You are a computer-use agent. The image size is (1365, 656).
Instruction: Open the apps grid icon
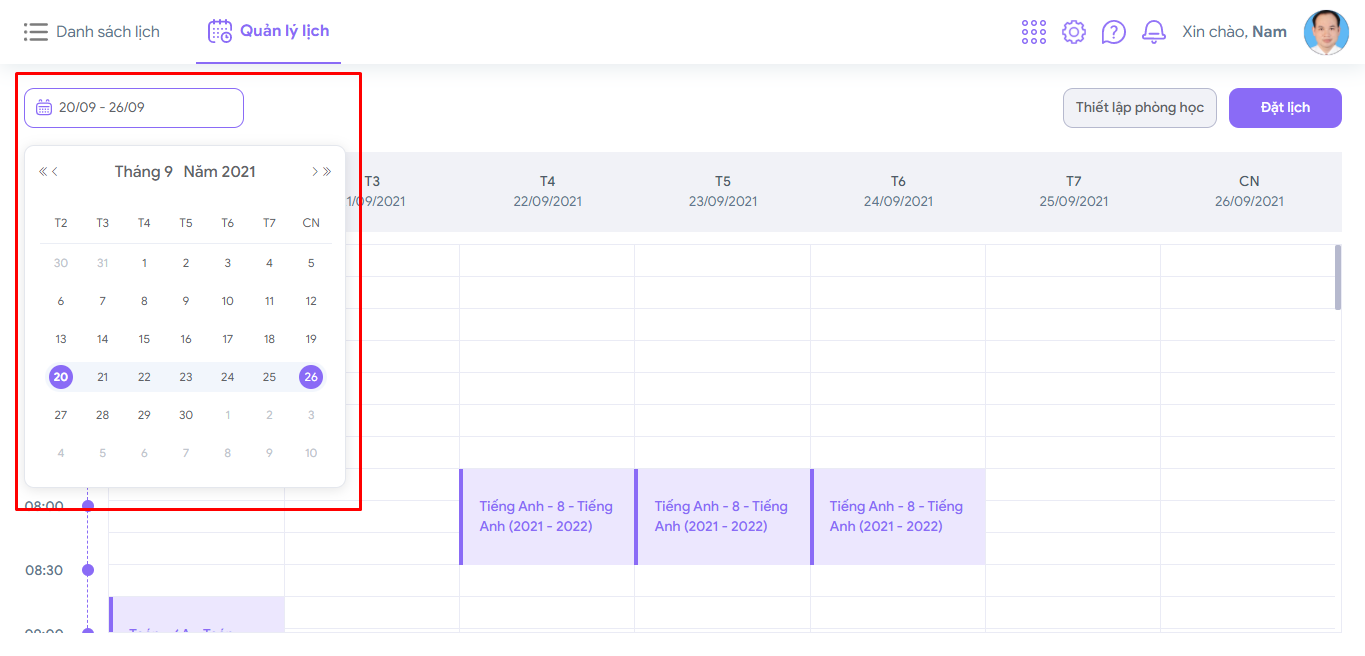coord(1034,32)
